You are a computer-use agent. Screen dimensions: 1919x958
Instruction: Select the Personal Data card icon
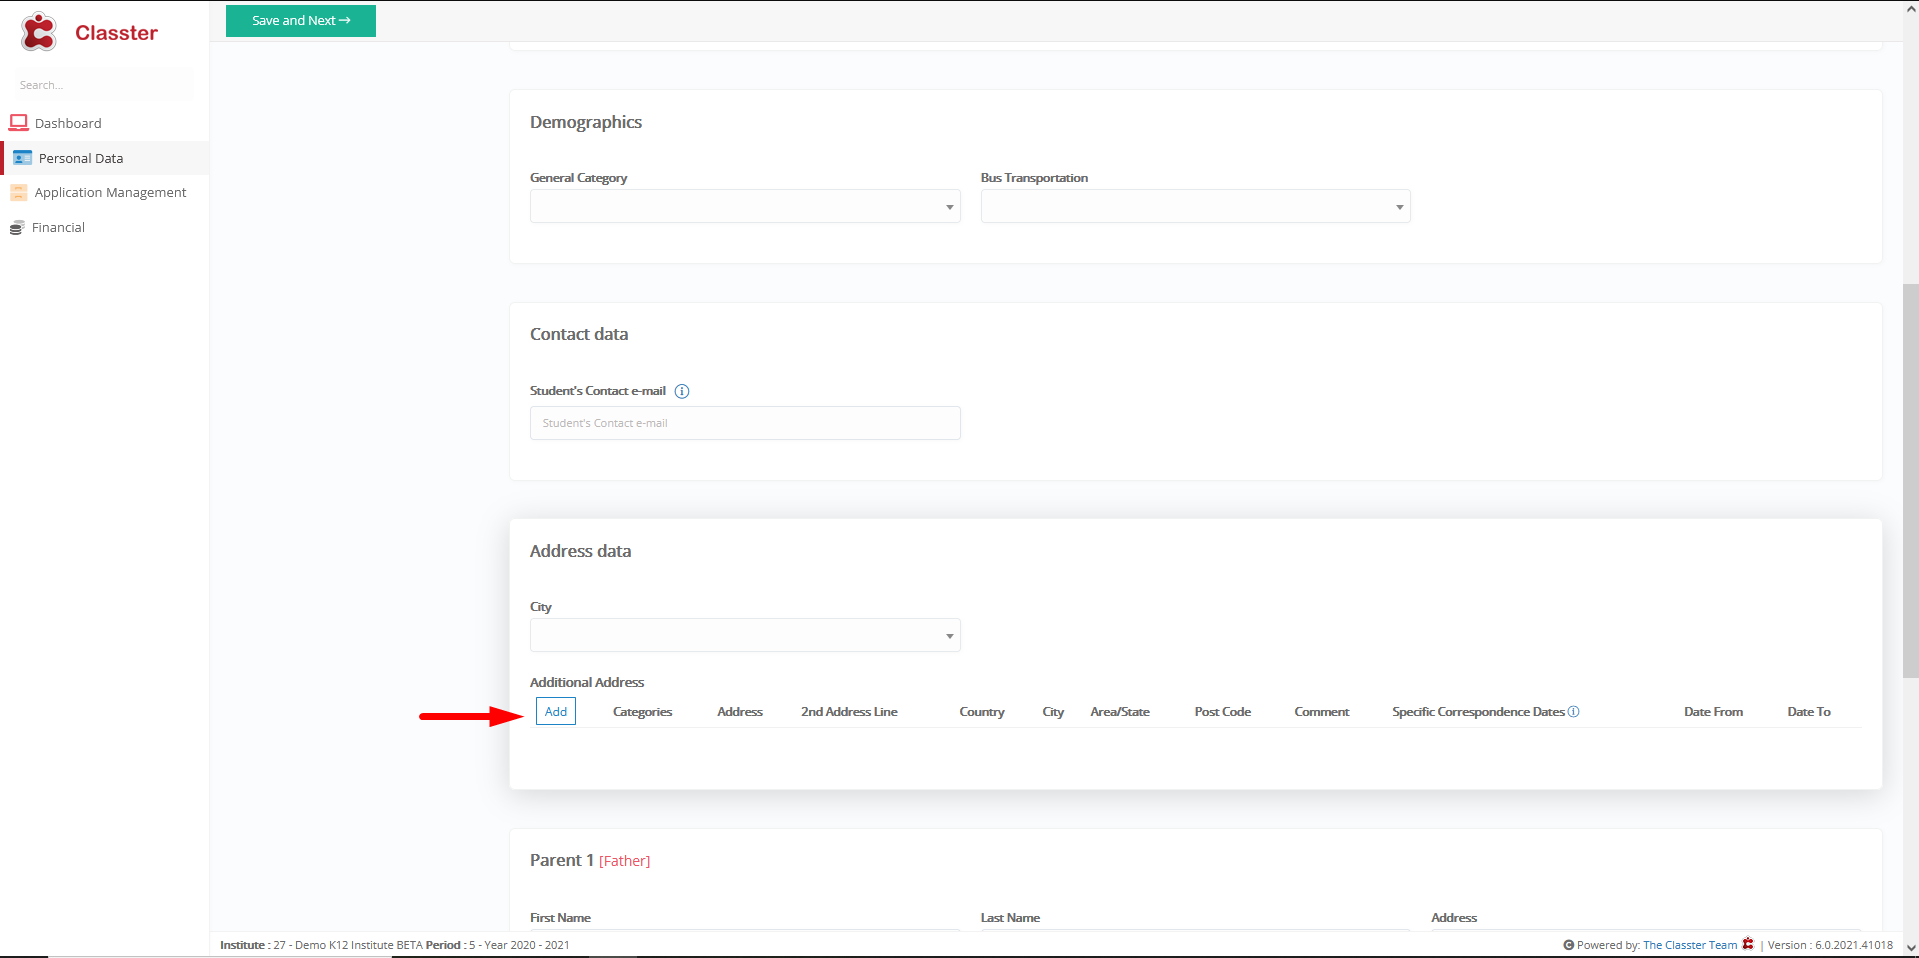tap(22, 158)
